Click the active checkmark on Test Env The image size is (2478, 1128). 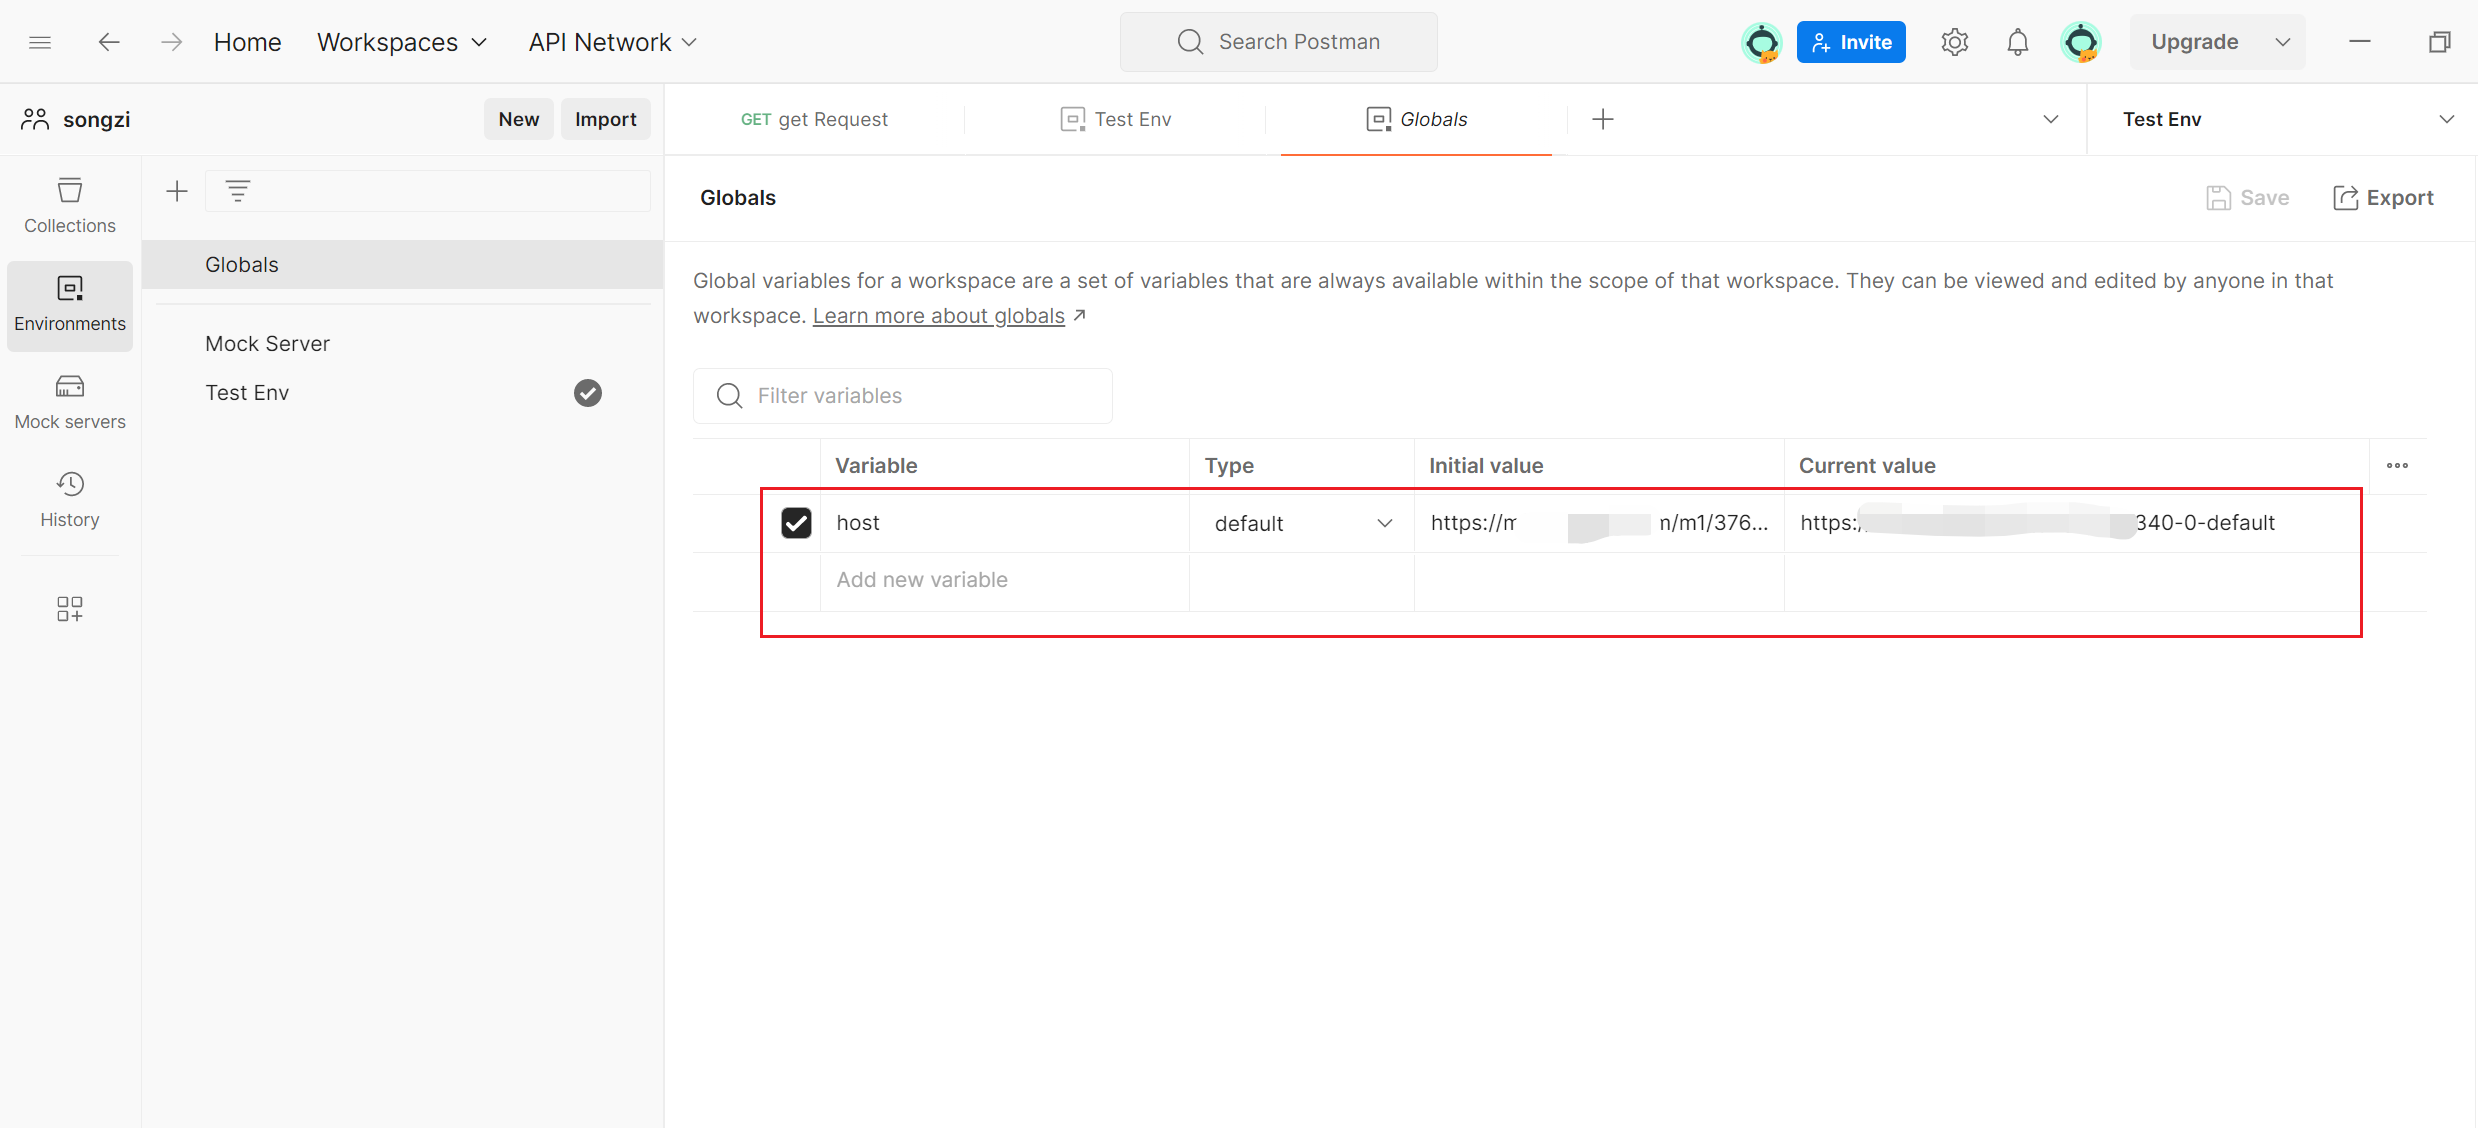click(x=588, y=393)
